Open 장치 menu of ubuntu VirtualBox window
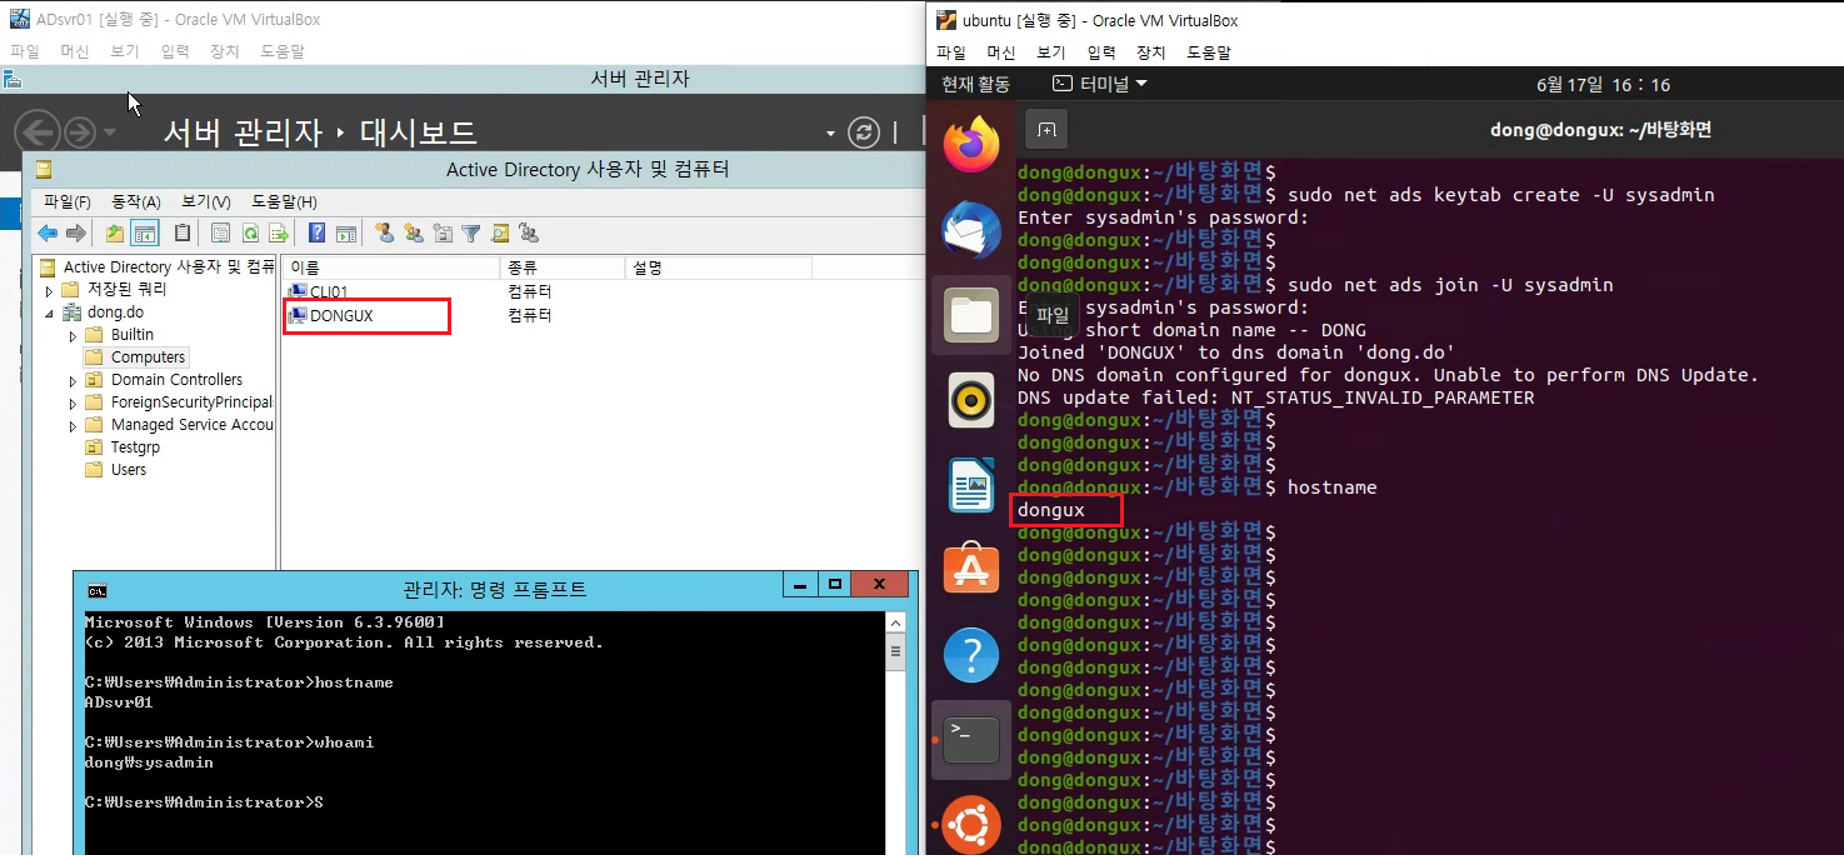The height and width of the screenshot is (856, 1844). [x=1151, y=52]
